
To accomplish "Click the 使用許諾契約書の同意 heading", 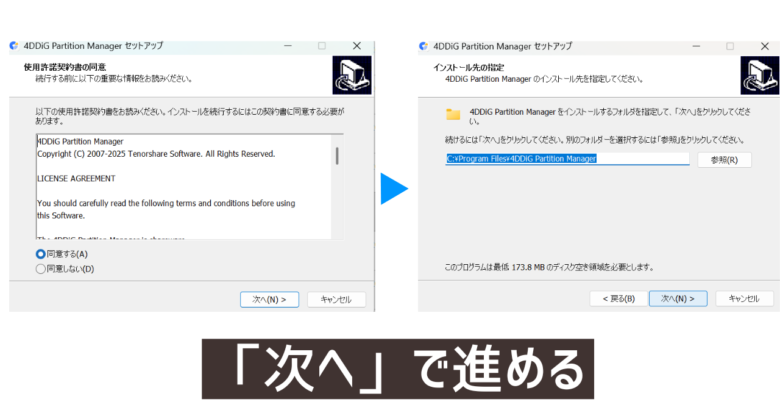I will pos(65,67).
